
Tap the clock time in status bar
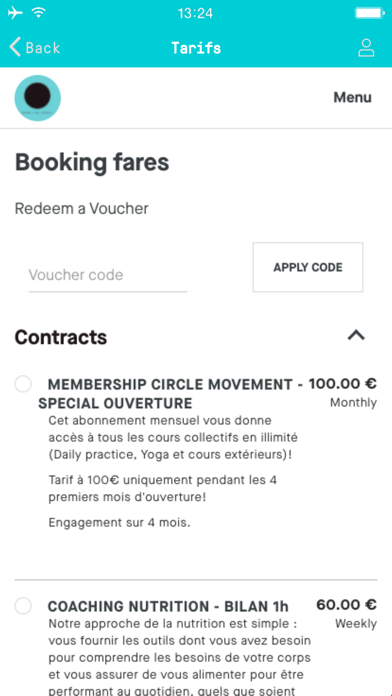pos(195,13)
